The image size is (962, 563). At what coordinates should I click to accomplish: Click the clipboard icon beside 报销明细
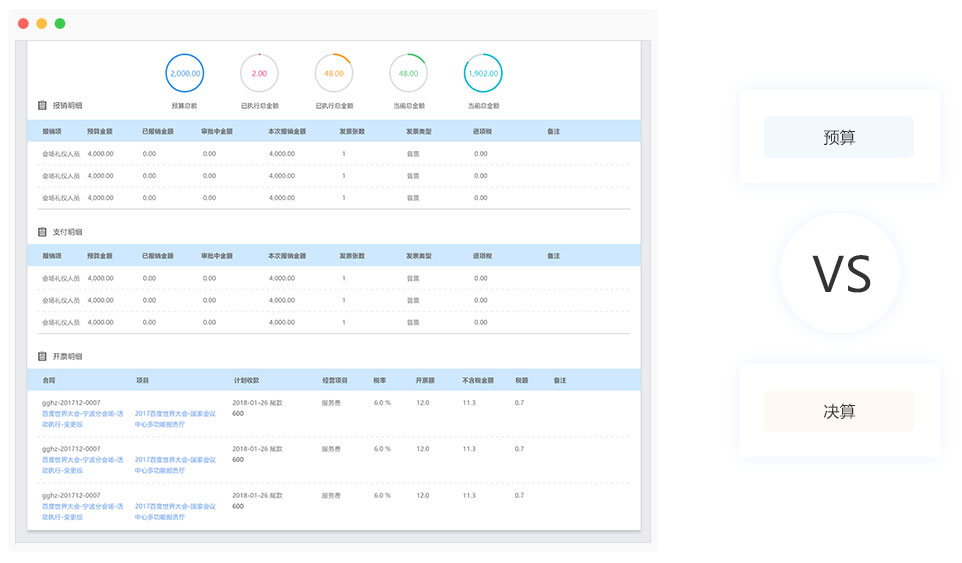(x=42, y=105)
